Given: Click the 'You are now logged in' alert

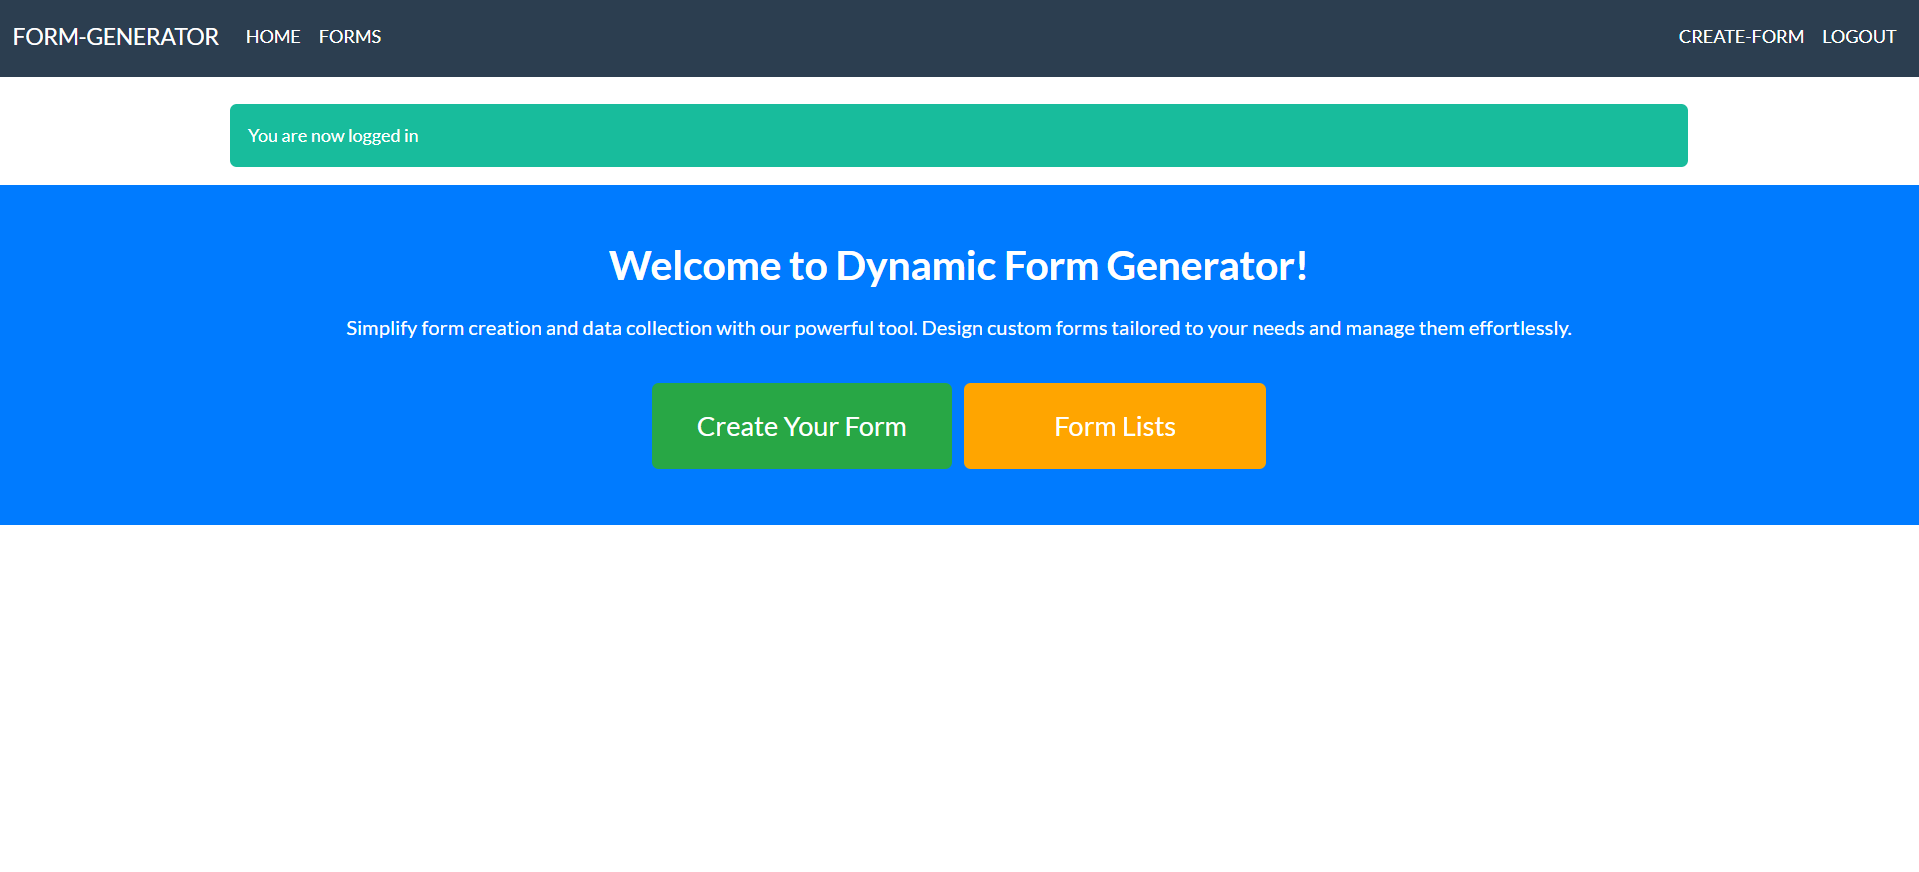Looking at the screenshot, I should click(x=958, y=136).
